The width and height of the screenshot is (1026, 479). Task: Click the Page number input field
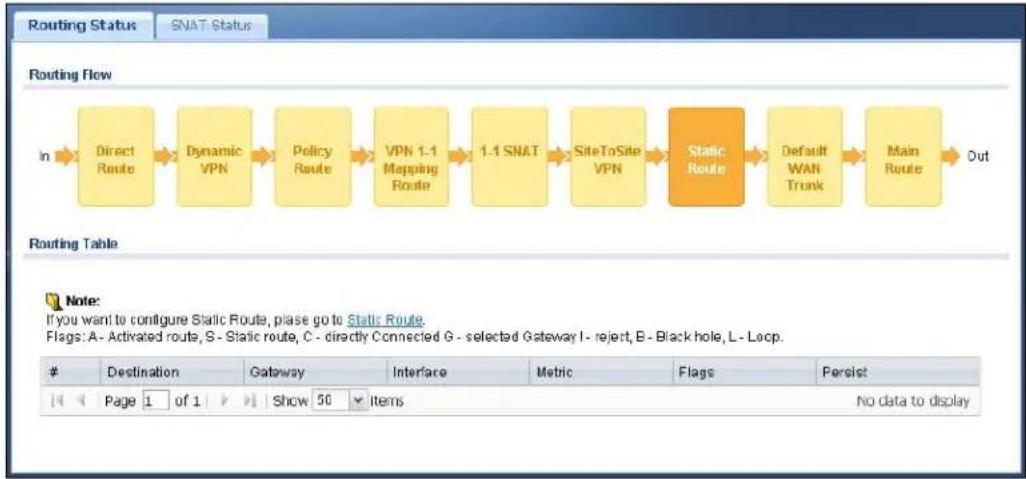(x=156, y=400)
